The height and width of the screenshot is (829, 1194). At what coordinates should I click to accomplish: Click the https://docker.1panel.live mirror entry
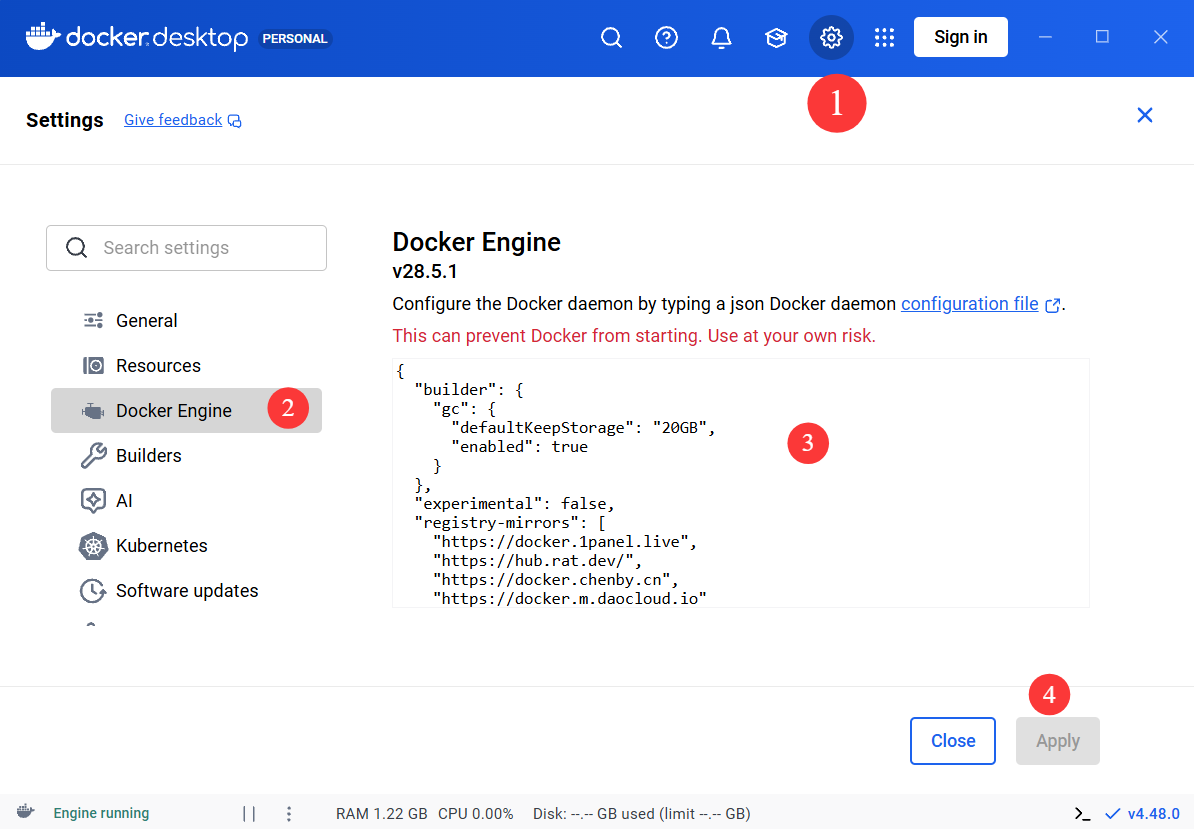click(x=564, y=542)
